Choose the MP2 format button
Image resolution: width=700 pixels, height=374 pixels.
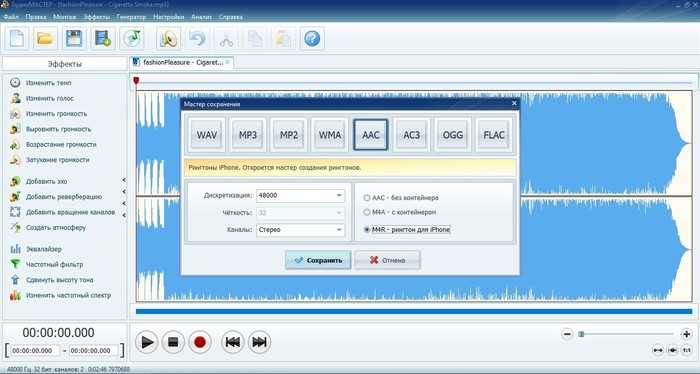coord(289,135)
